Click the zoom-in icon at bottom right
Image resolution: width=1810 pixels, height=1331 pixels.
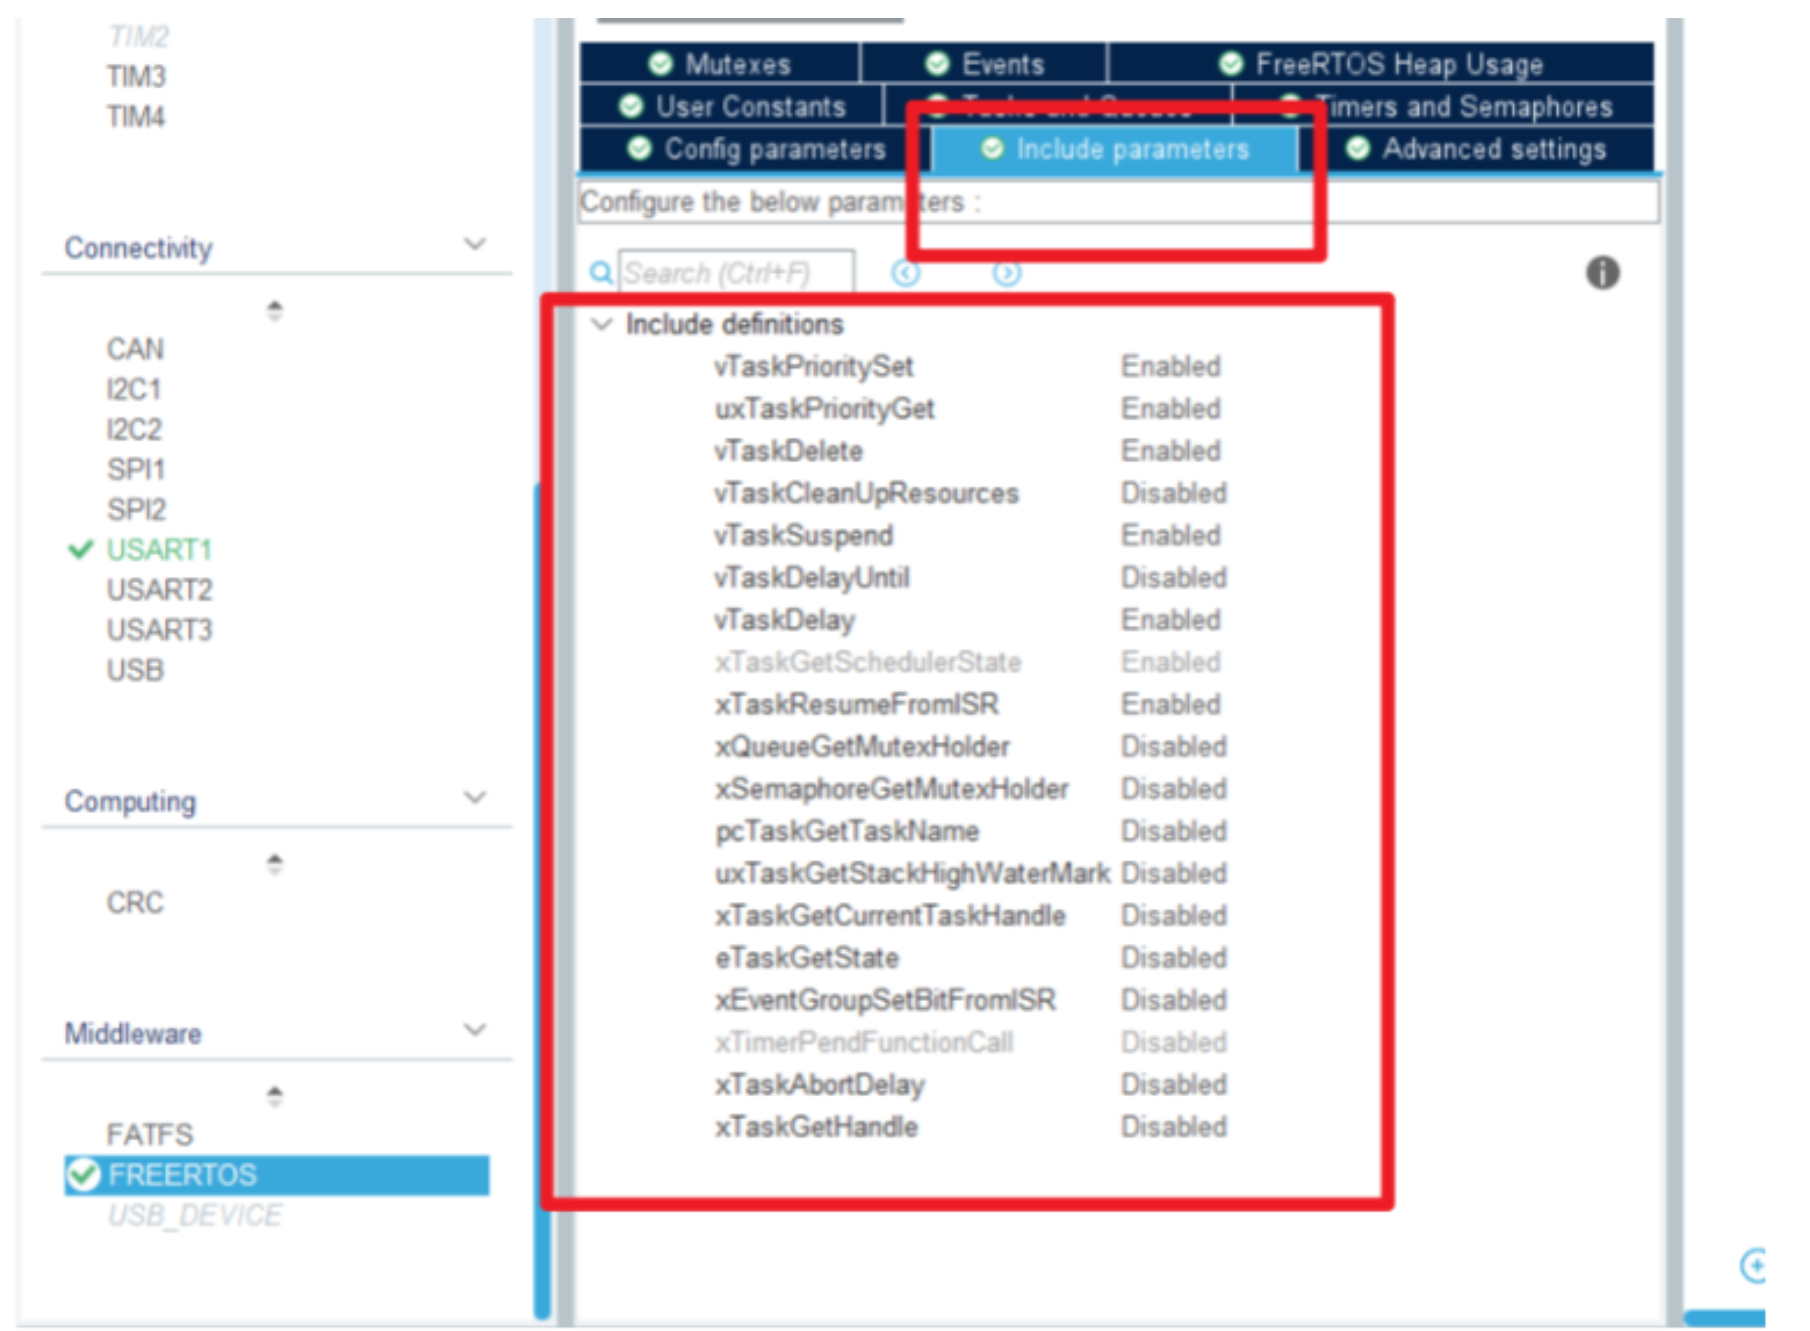[x=1753, y=1265]
